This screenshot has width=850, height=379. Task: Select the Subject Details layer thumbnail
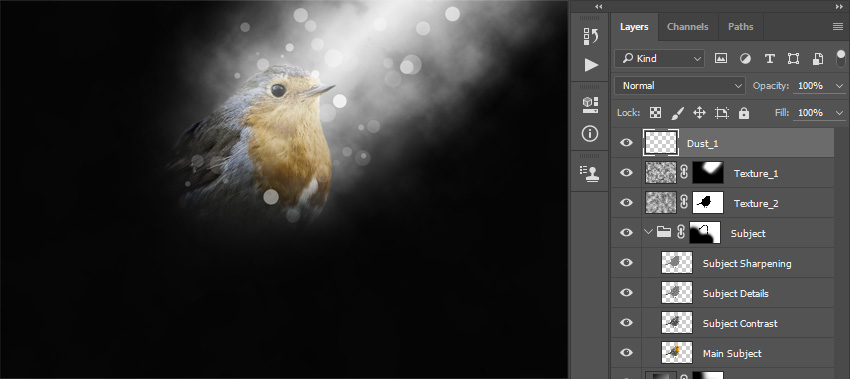click(677, 292)
